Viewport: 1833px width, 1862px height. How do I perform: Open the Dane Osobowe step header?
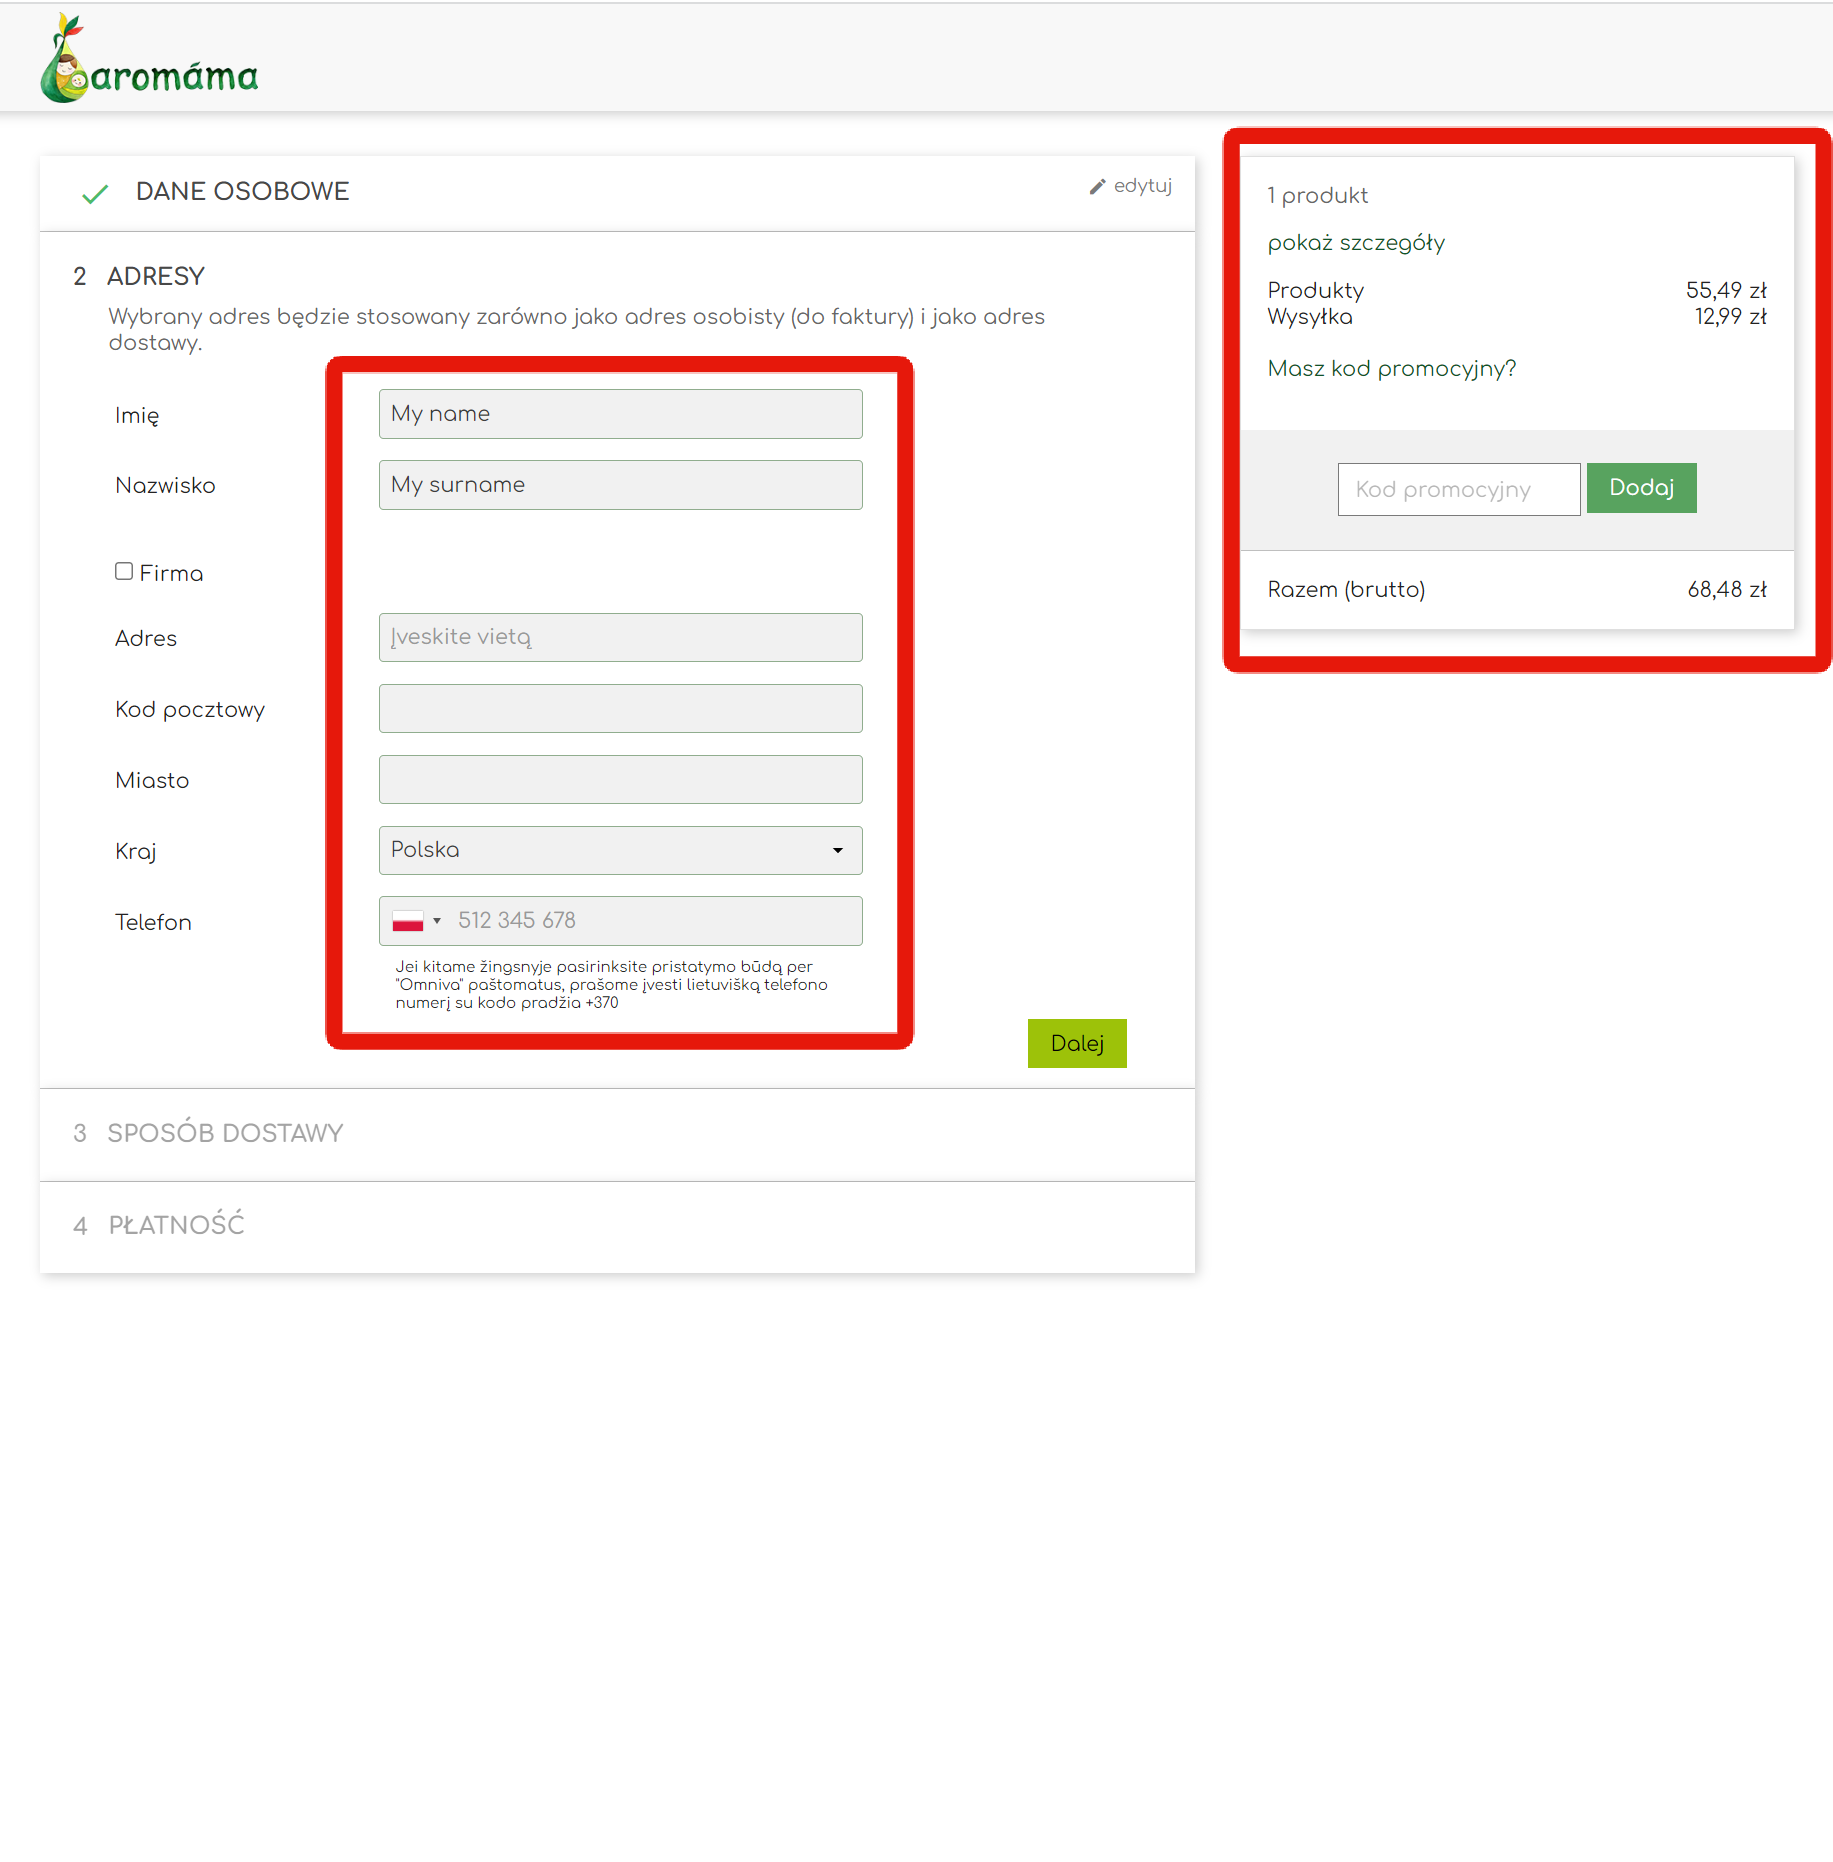pos(242,192)
